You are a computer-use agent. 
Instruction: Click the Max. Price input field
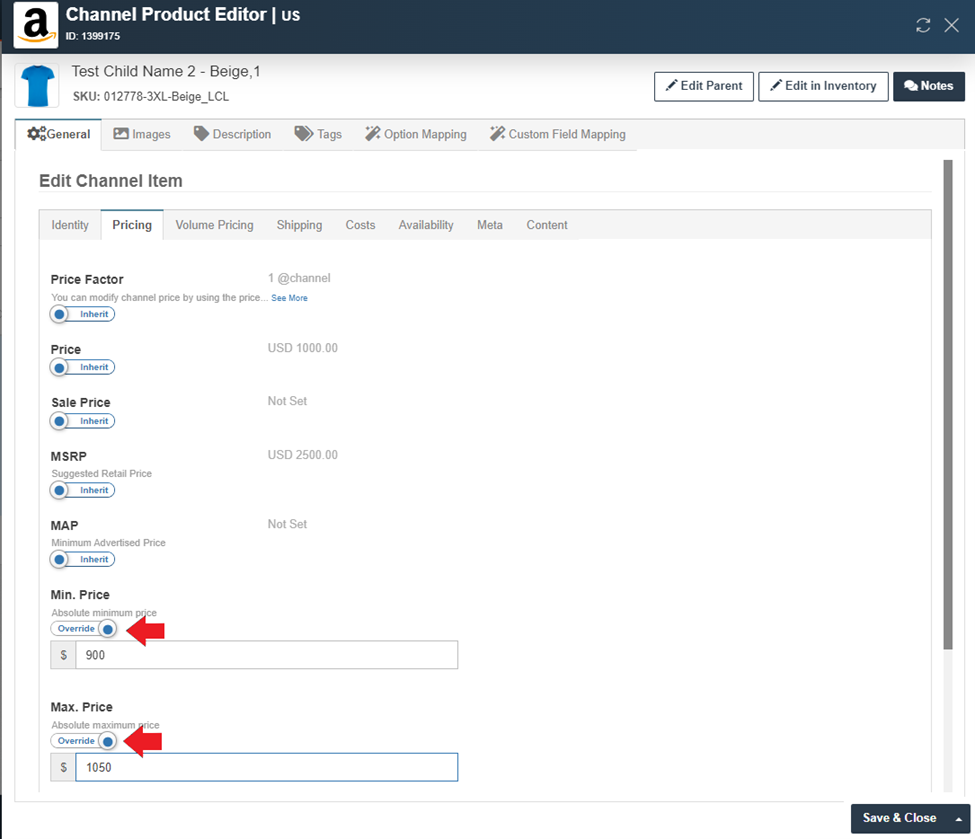(x=266, y=767)
